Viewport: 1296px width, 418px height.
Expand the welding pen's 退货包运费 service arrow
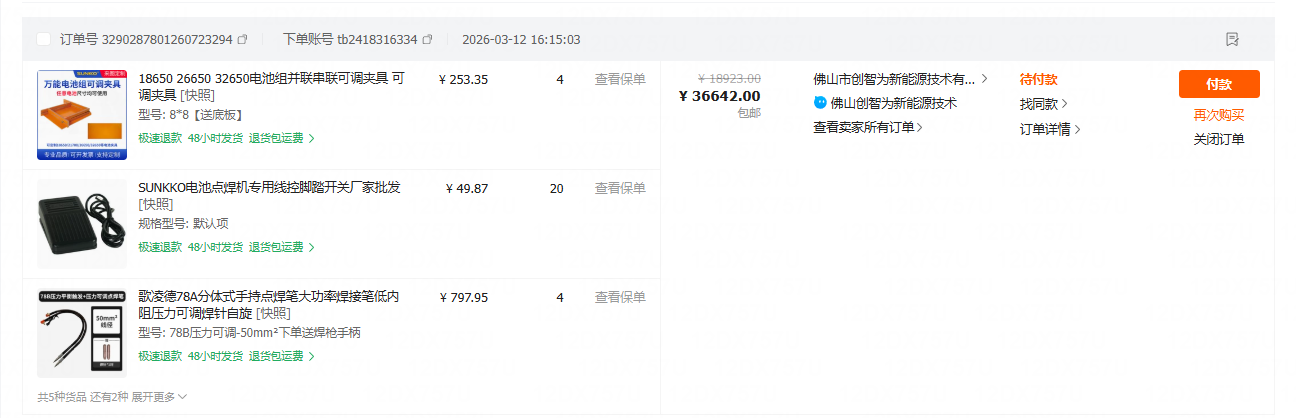[311, 357]
